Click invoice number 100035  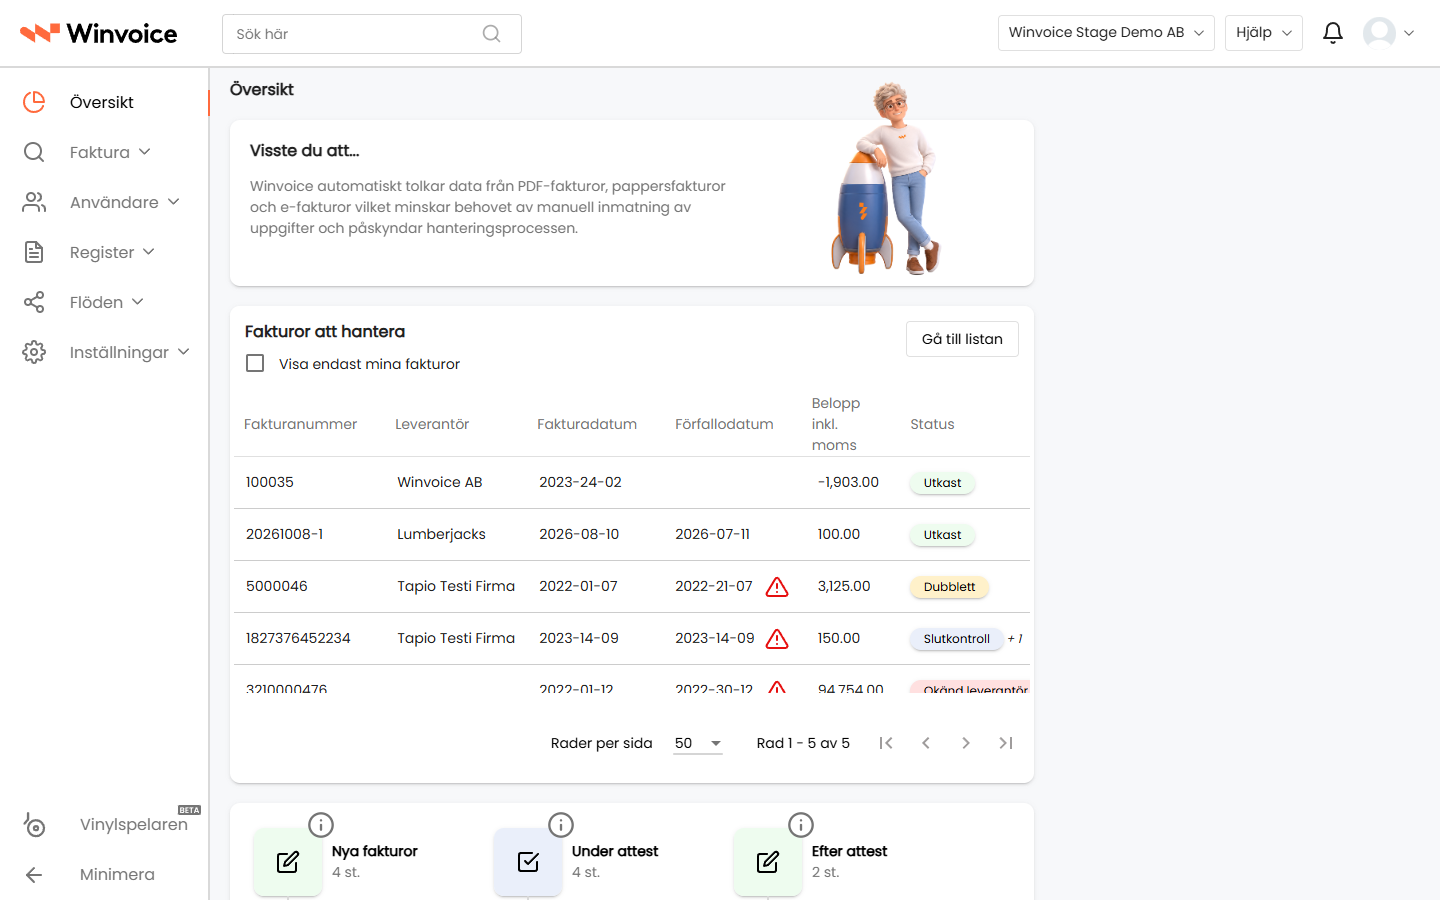[x=270, y=482]
